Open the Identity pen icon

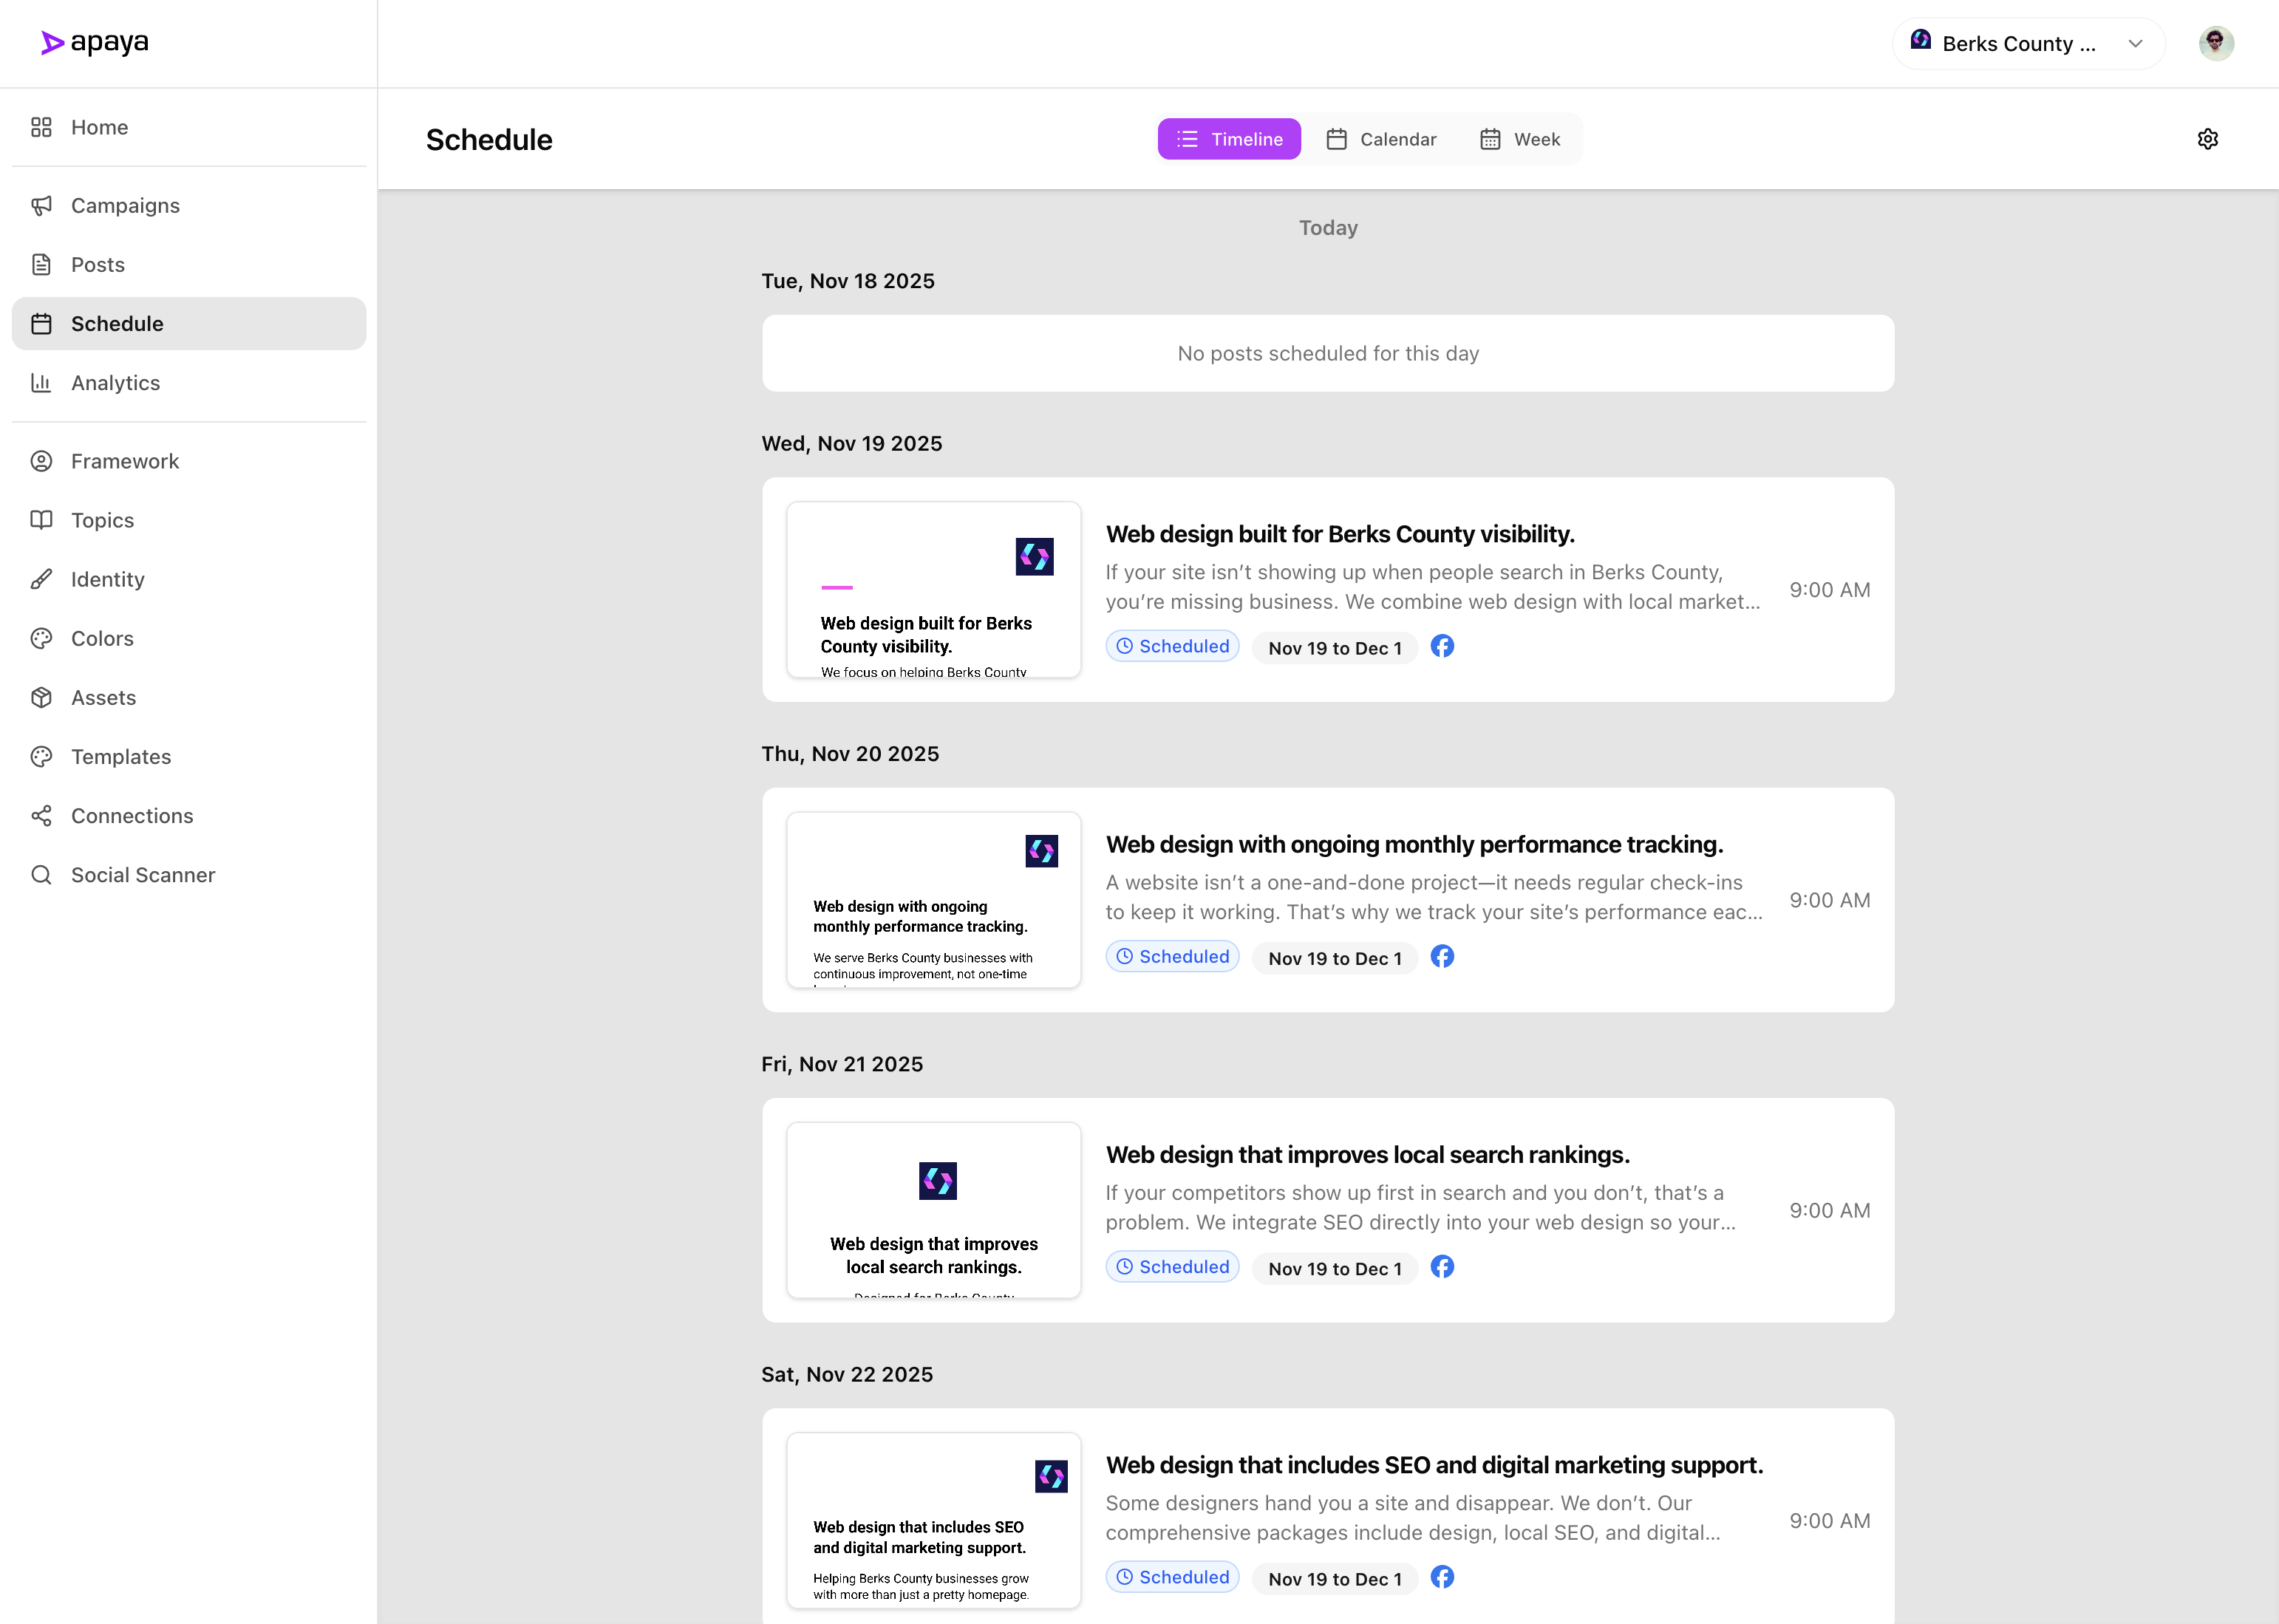tap(41, 579)
